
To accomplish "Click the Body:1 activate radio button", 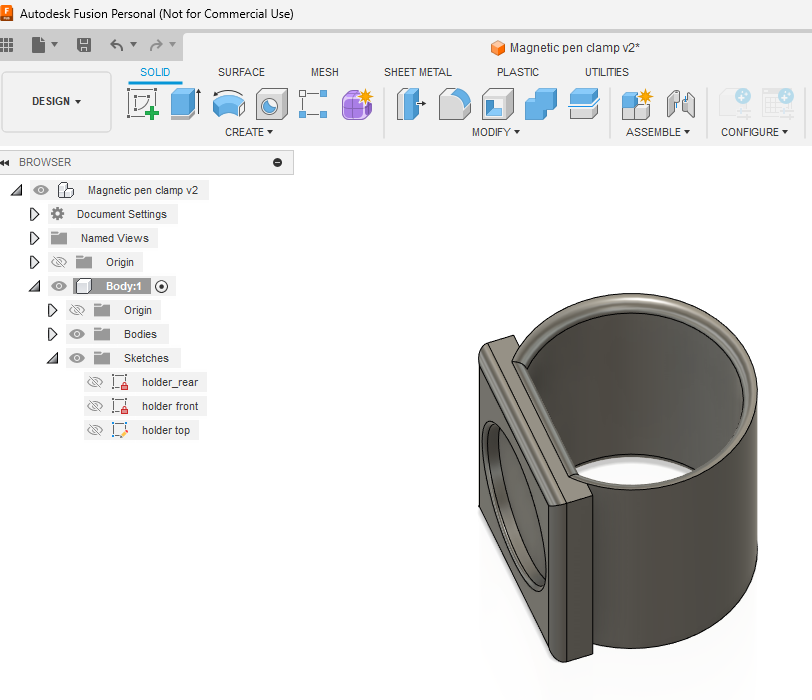I will click(x=163, y=286).
